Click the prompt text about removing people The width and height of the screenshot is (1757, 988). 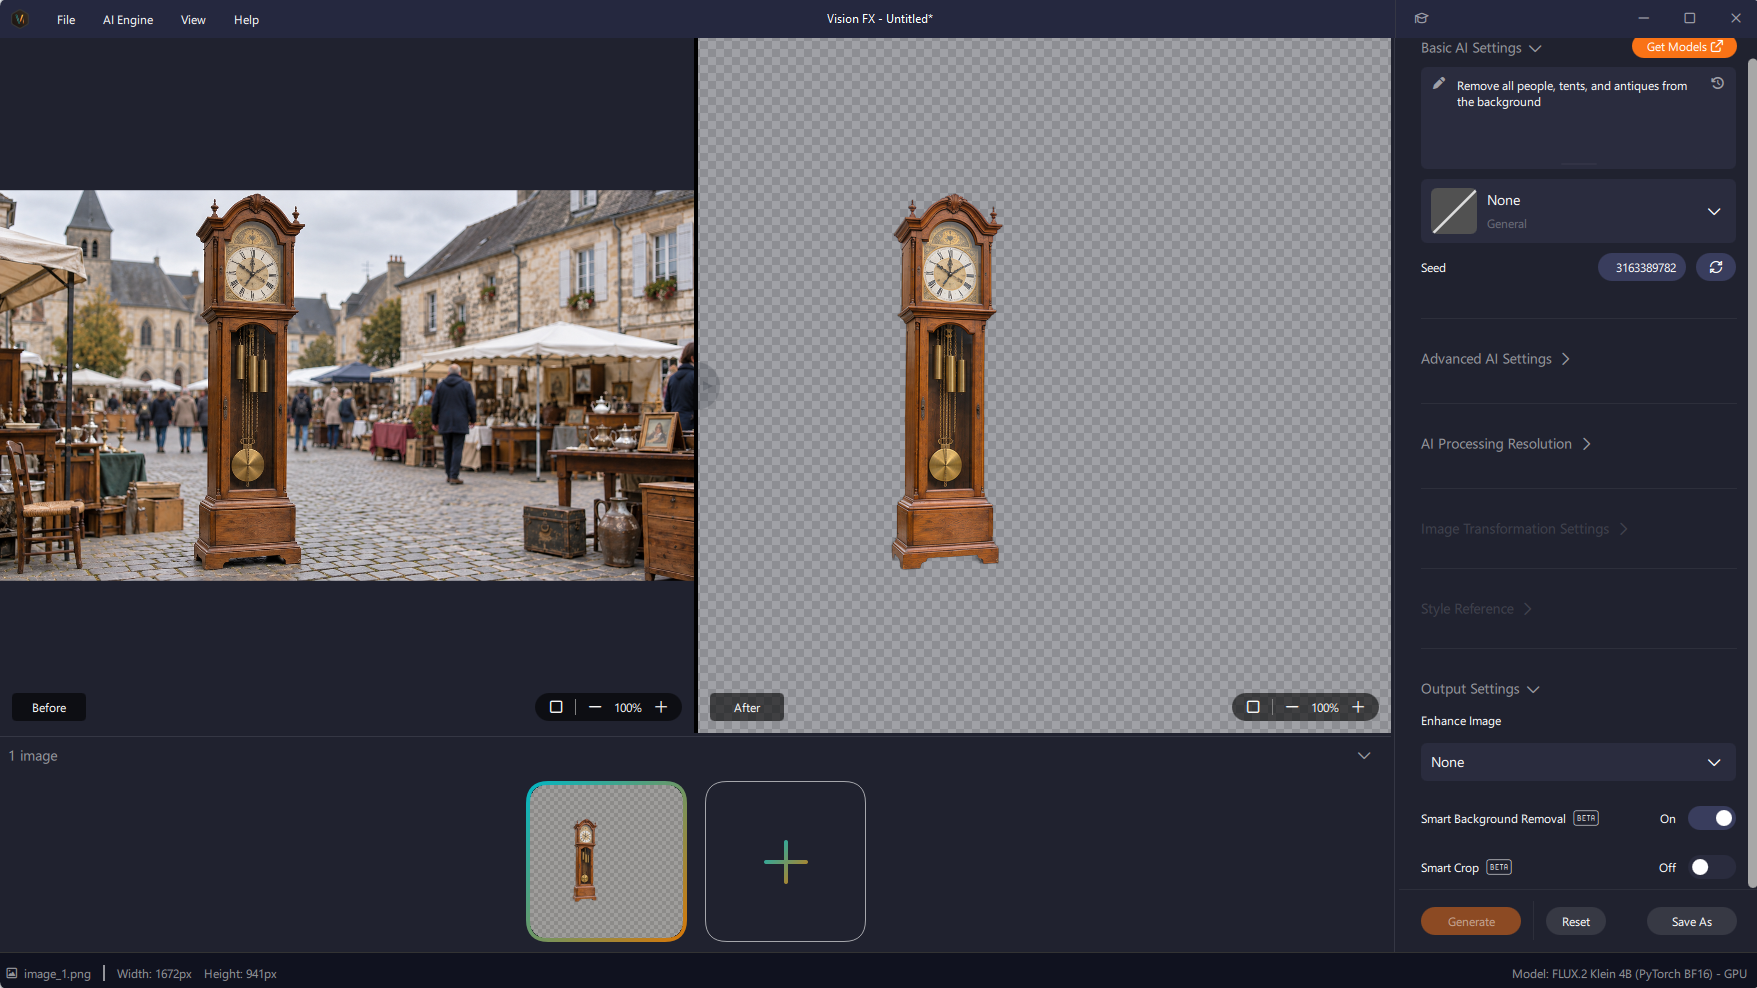pyautogui.click(x=1571, y=94)
